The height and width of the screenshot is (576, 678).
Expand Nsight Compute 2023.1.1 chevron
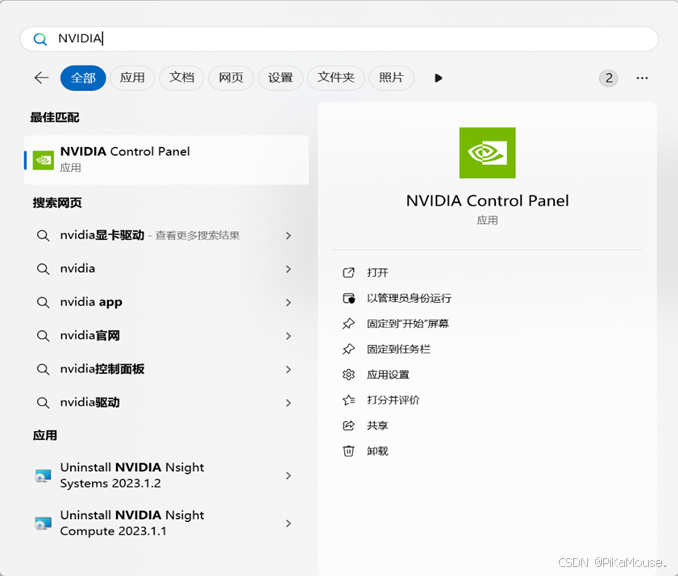coord(288,523)
